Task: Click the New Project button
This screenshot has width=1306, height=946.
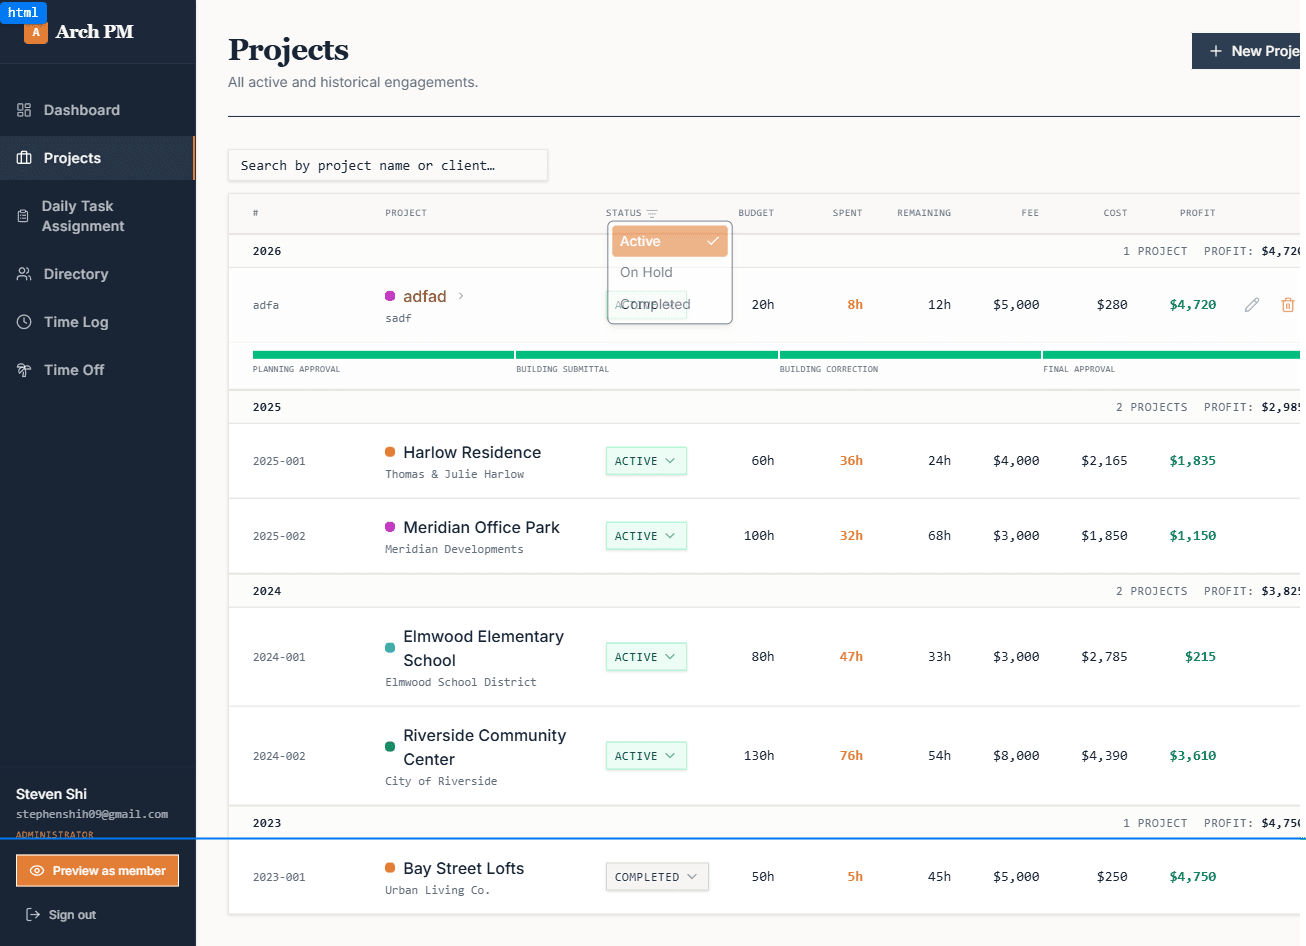Action: [1249, 51]
